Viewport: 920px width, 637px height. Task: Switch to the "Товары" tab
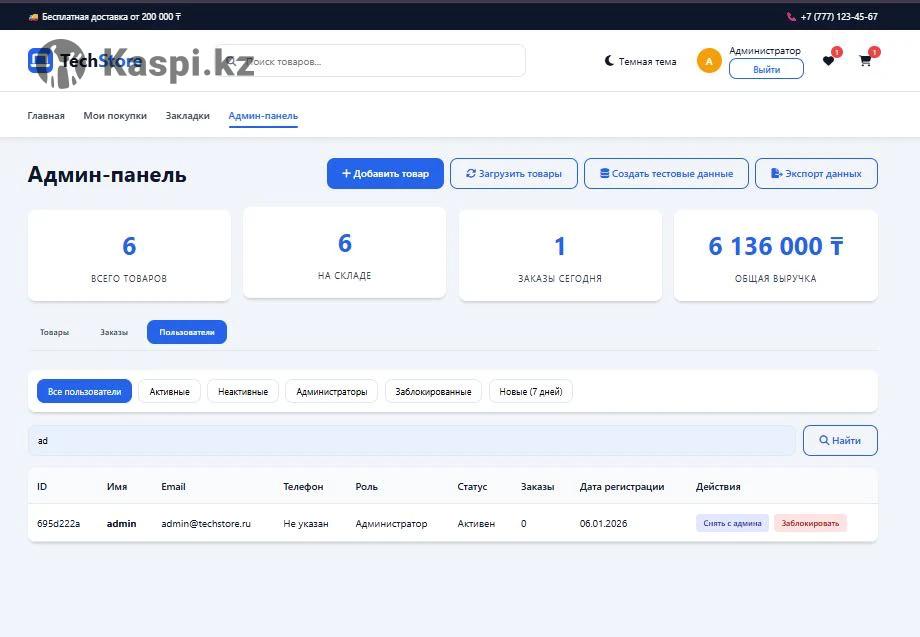[x=54, y=332]
